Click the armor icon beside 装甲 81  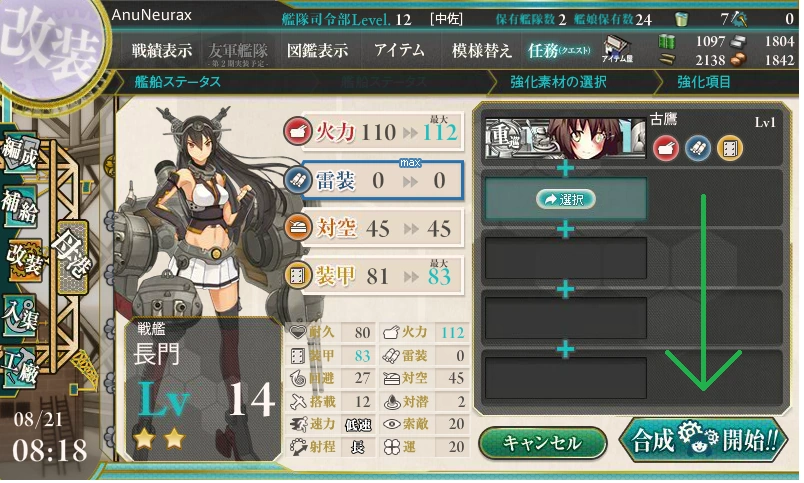(x=297, y=276)
